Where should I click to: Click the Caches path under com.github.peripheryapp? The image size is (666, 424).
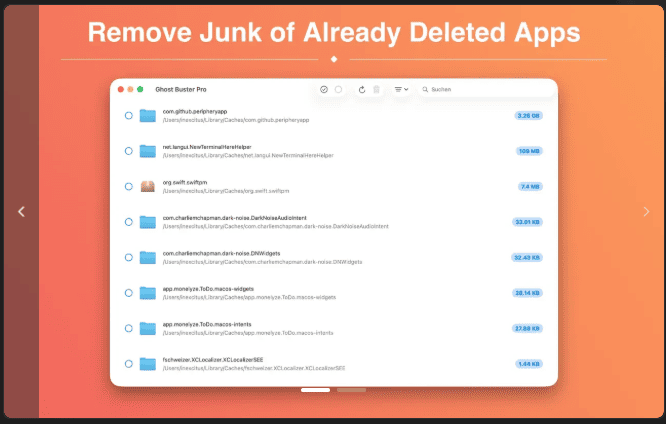tap(236, 120)
